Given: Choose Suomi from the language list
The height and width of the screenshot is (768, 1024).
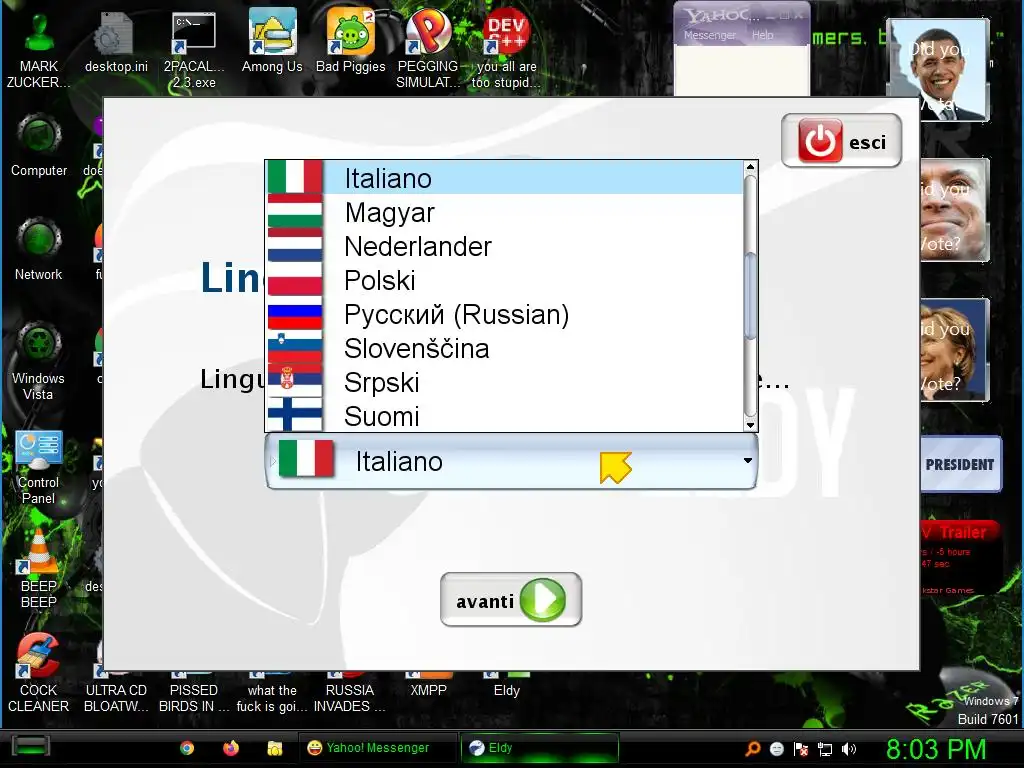Looking at the screenshot, I should click(x=504, y=416).
